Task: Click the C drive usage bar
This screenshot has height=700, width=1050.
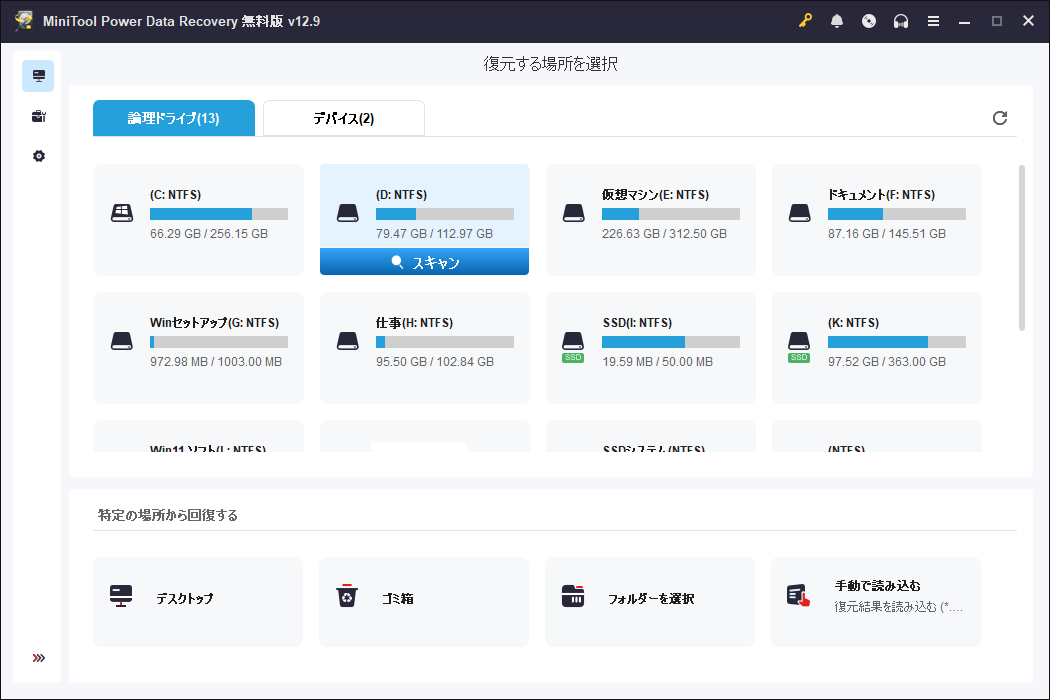Action: point(219,214)
